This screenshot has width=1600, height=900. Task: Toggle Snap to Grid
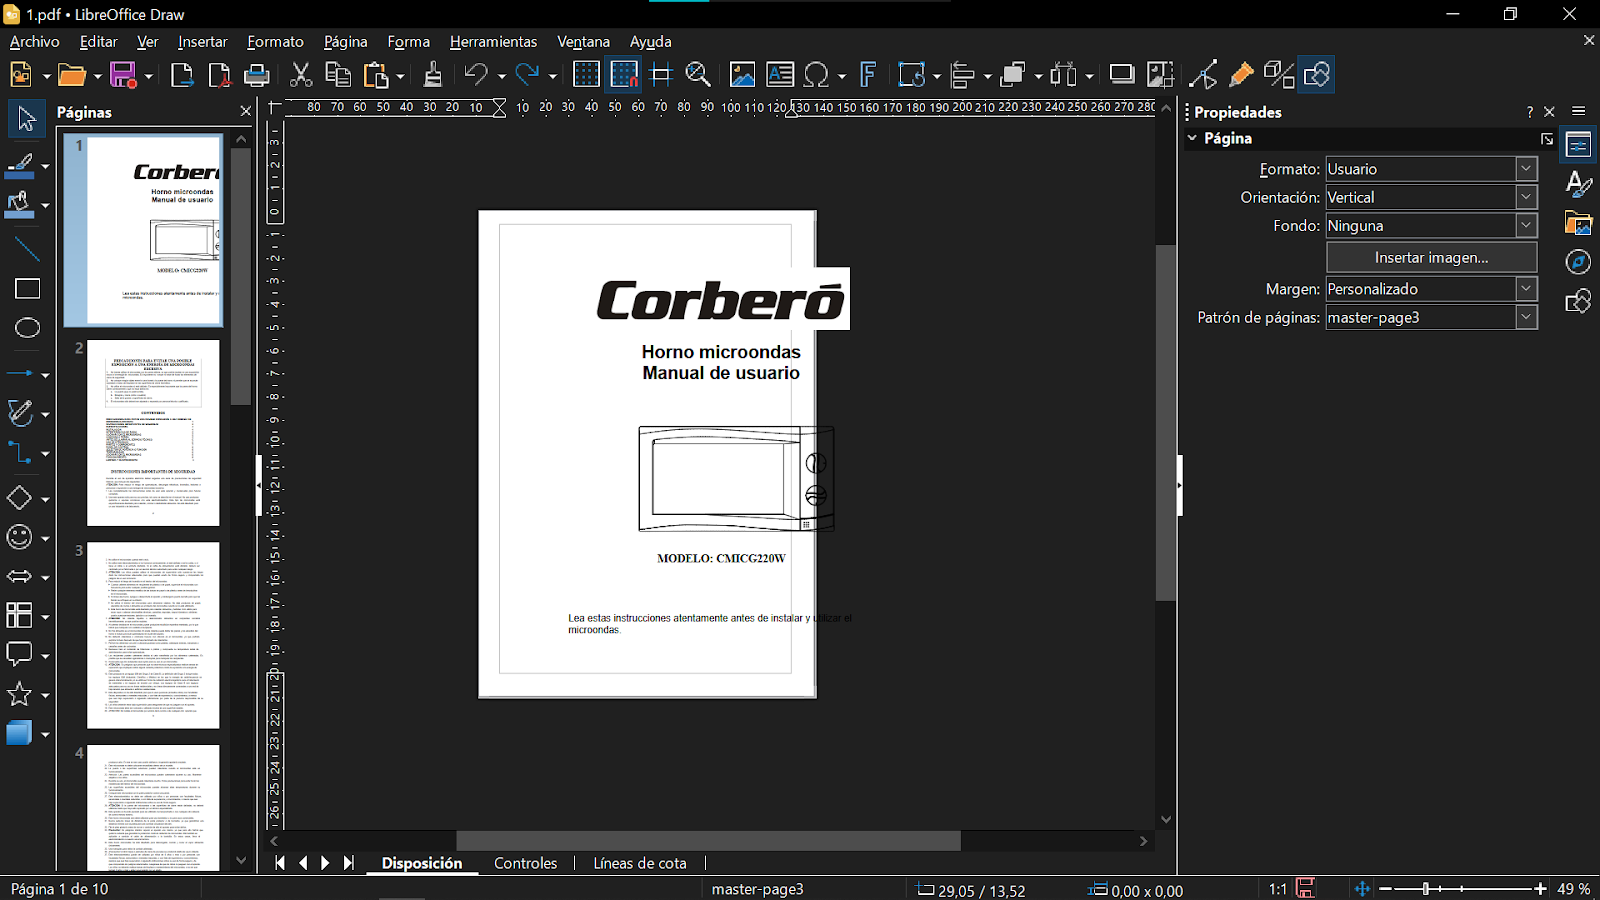tap(624, 75)
